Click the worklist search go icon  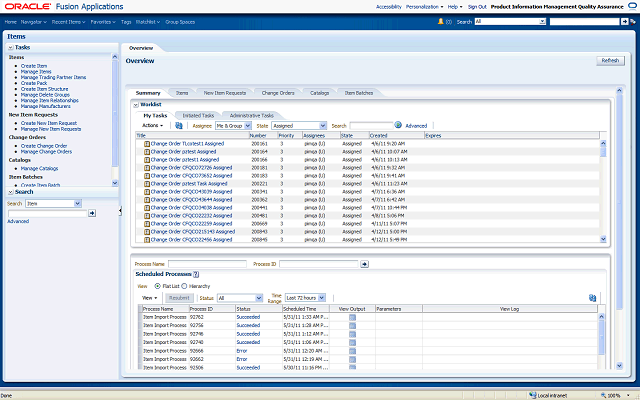tap(397, 126)
